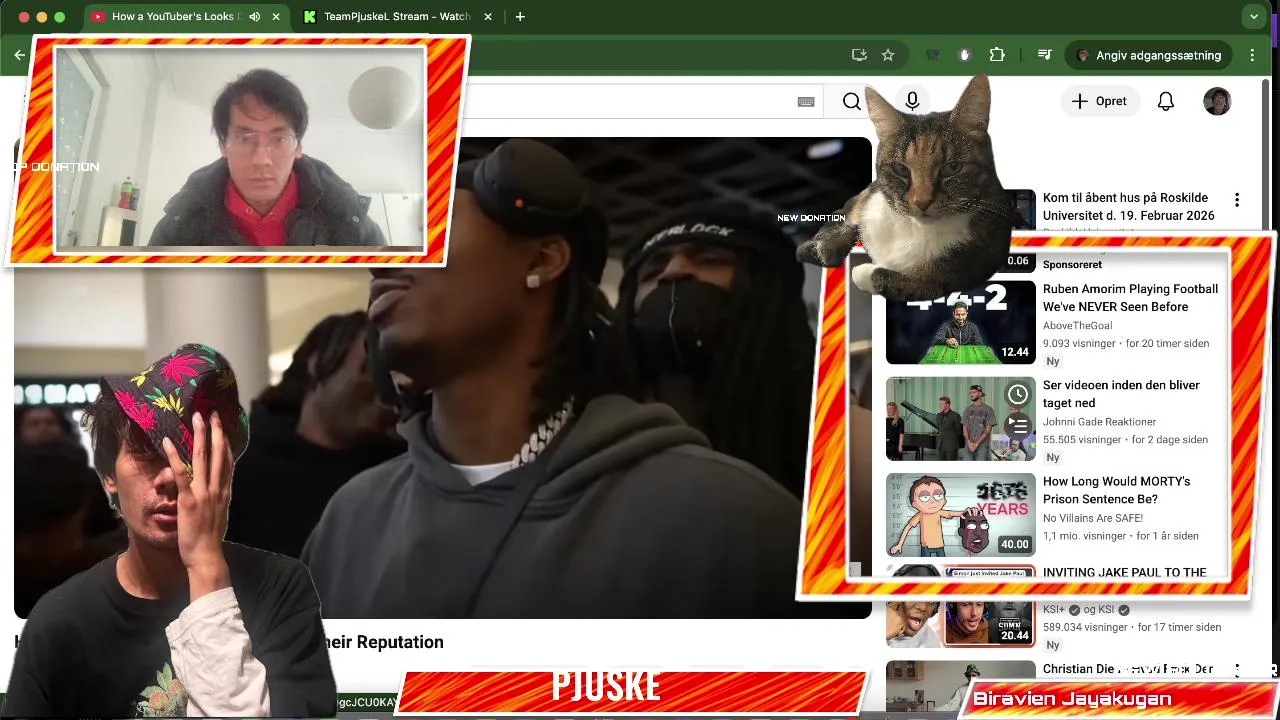
Task: Open 'Ruben Amorim Playing Football' video title
Action: tap(1130, 298)
